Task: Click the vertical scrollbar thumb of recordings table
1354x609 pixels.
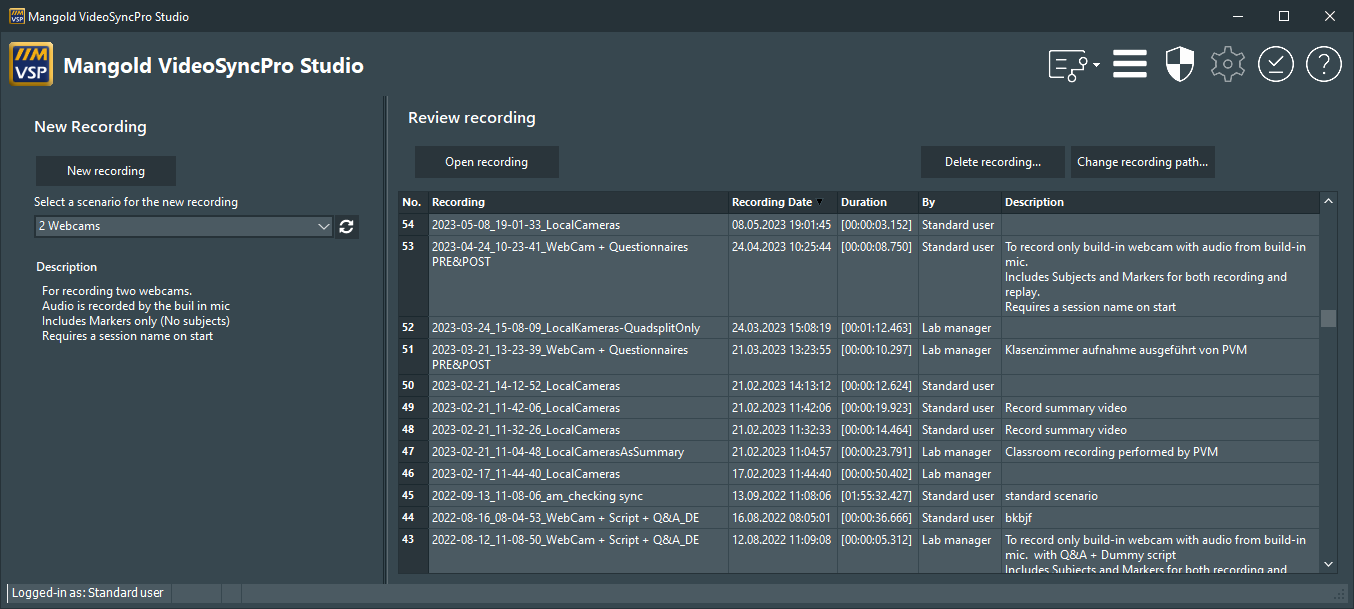Action: (1328, 318)
